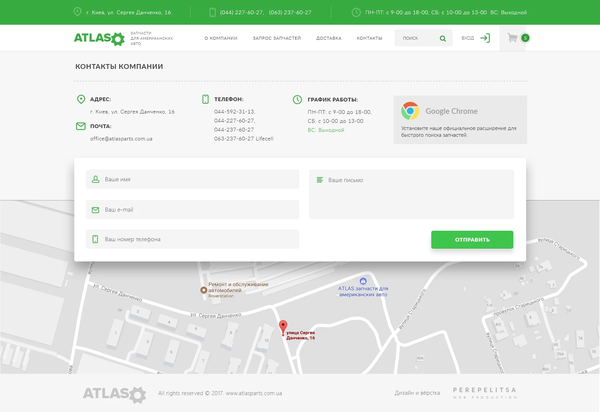Go to the Доставка page

pos(328,38)
